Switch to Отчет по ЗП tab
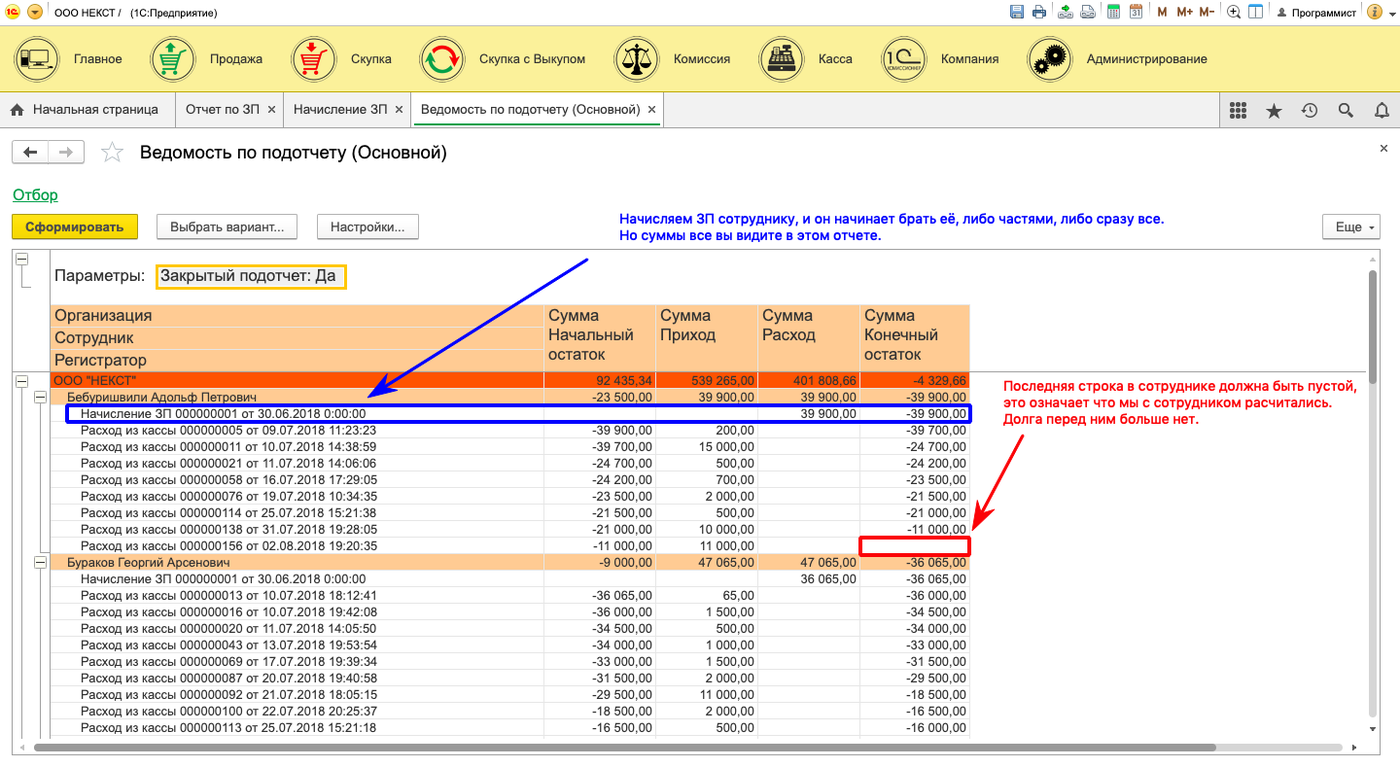This screenshot has height=767, width=1400. click(x=221, y=110)
